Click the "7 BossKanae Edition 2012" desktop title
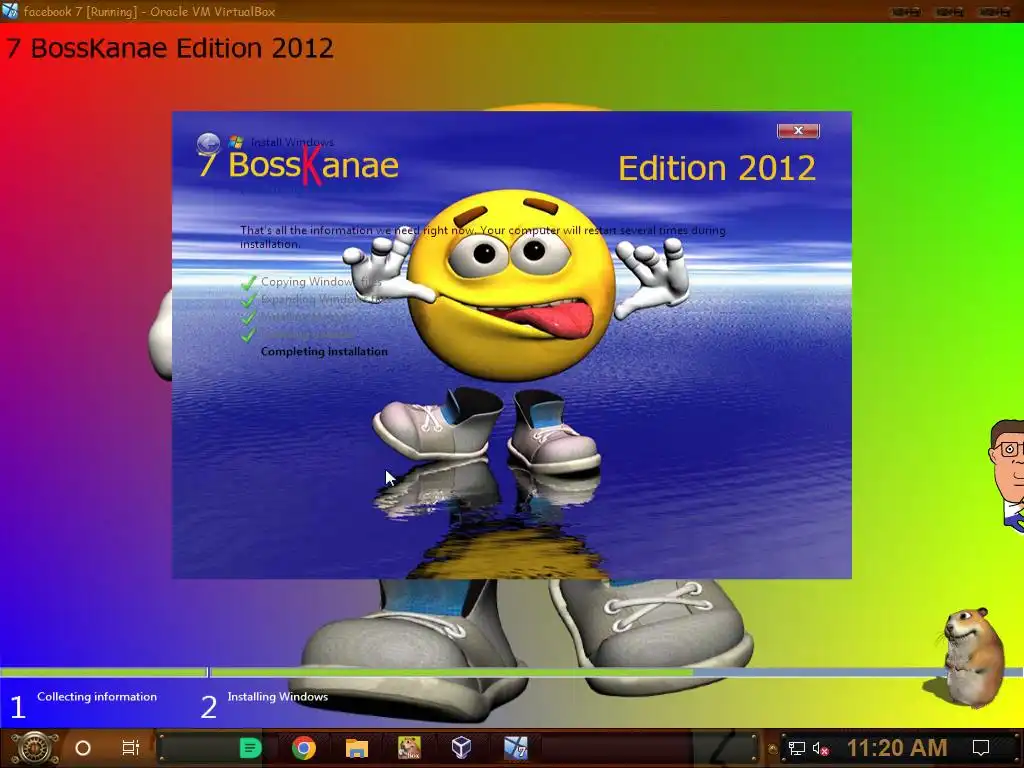The image size is (1024, 768). click(170, 48)
